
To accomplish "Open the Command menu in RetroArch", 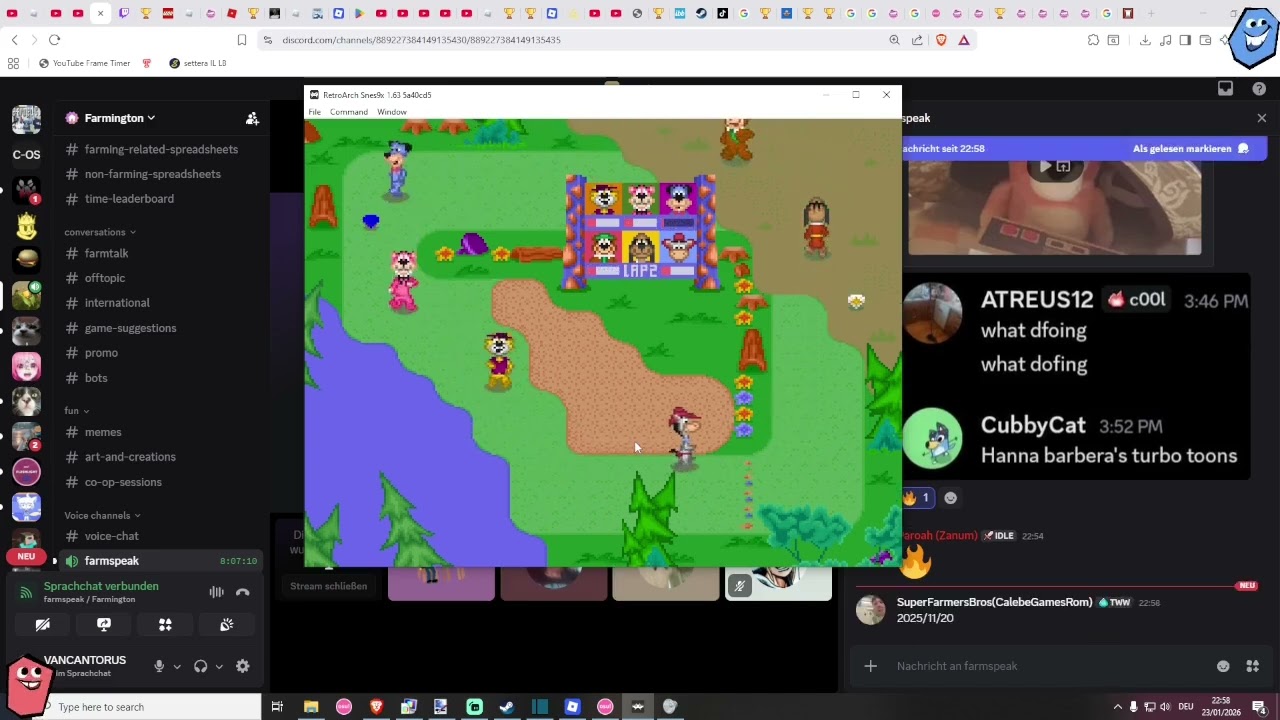I will point(349,112).
